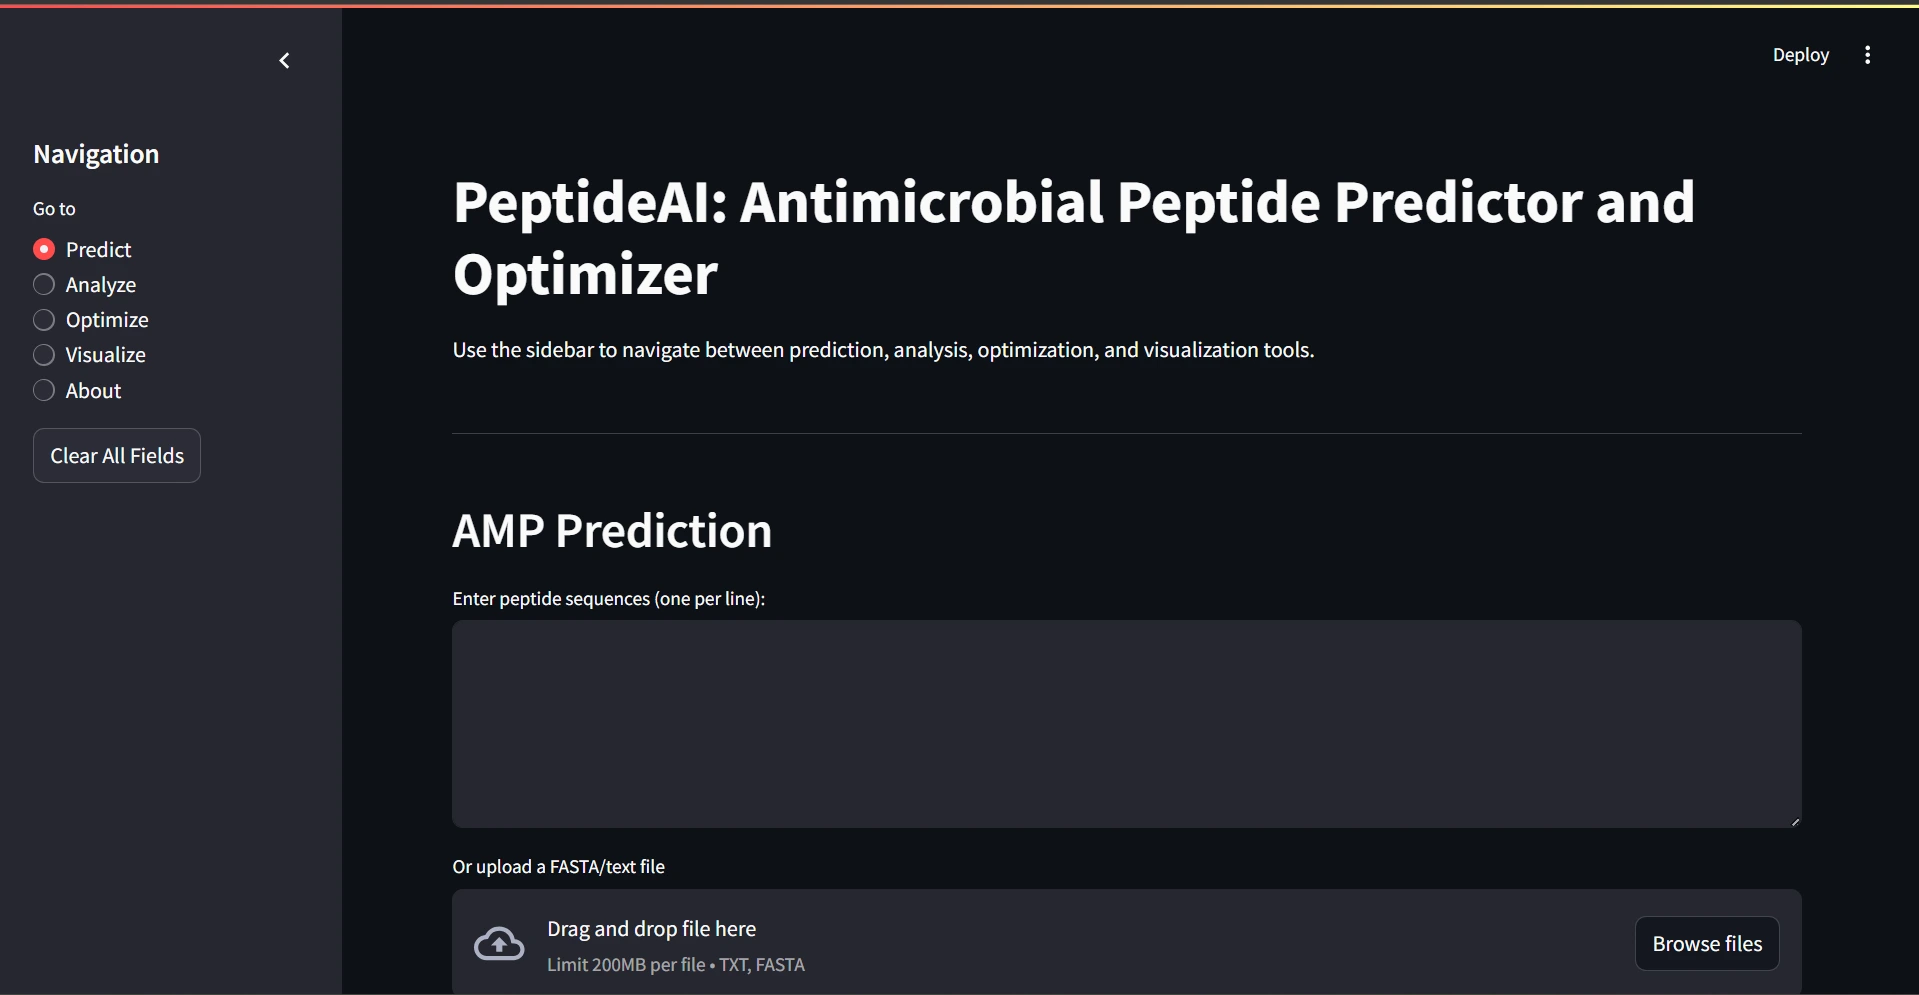Screen dimensions: 1919x995
Task: Focus the peptide sequences text area
Action: 1127,724
